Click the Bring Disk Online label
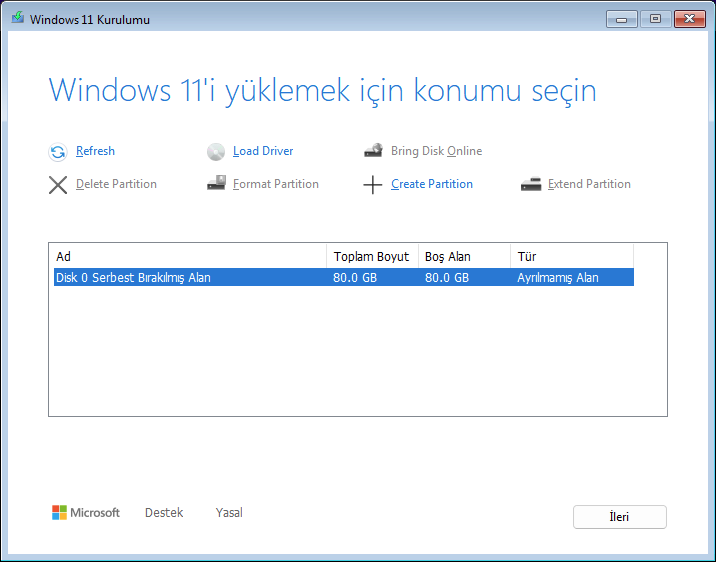The image size is (716, 562). [436, 151]
